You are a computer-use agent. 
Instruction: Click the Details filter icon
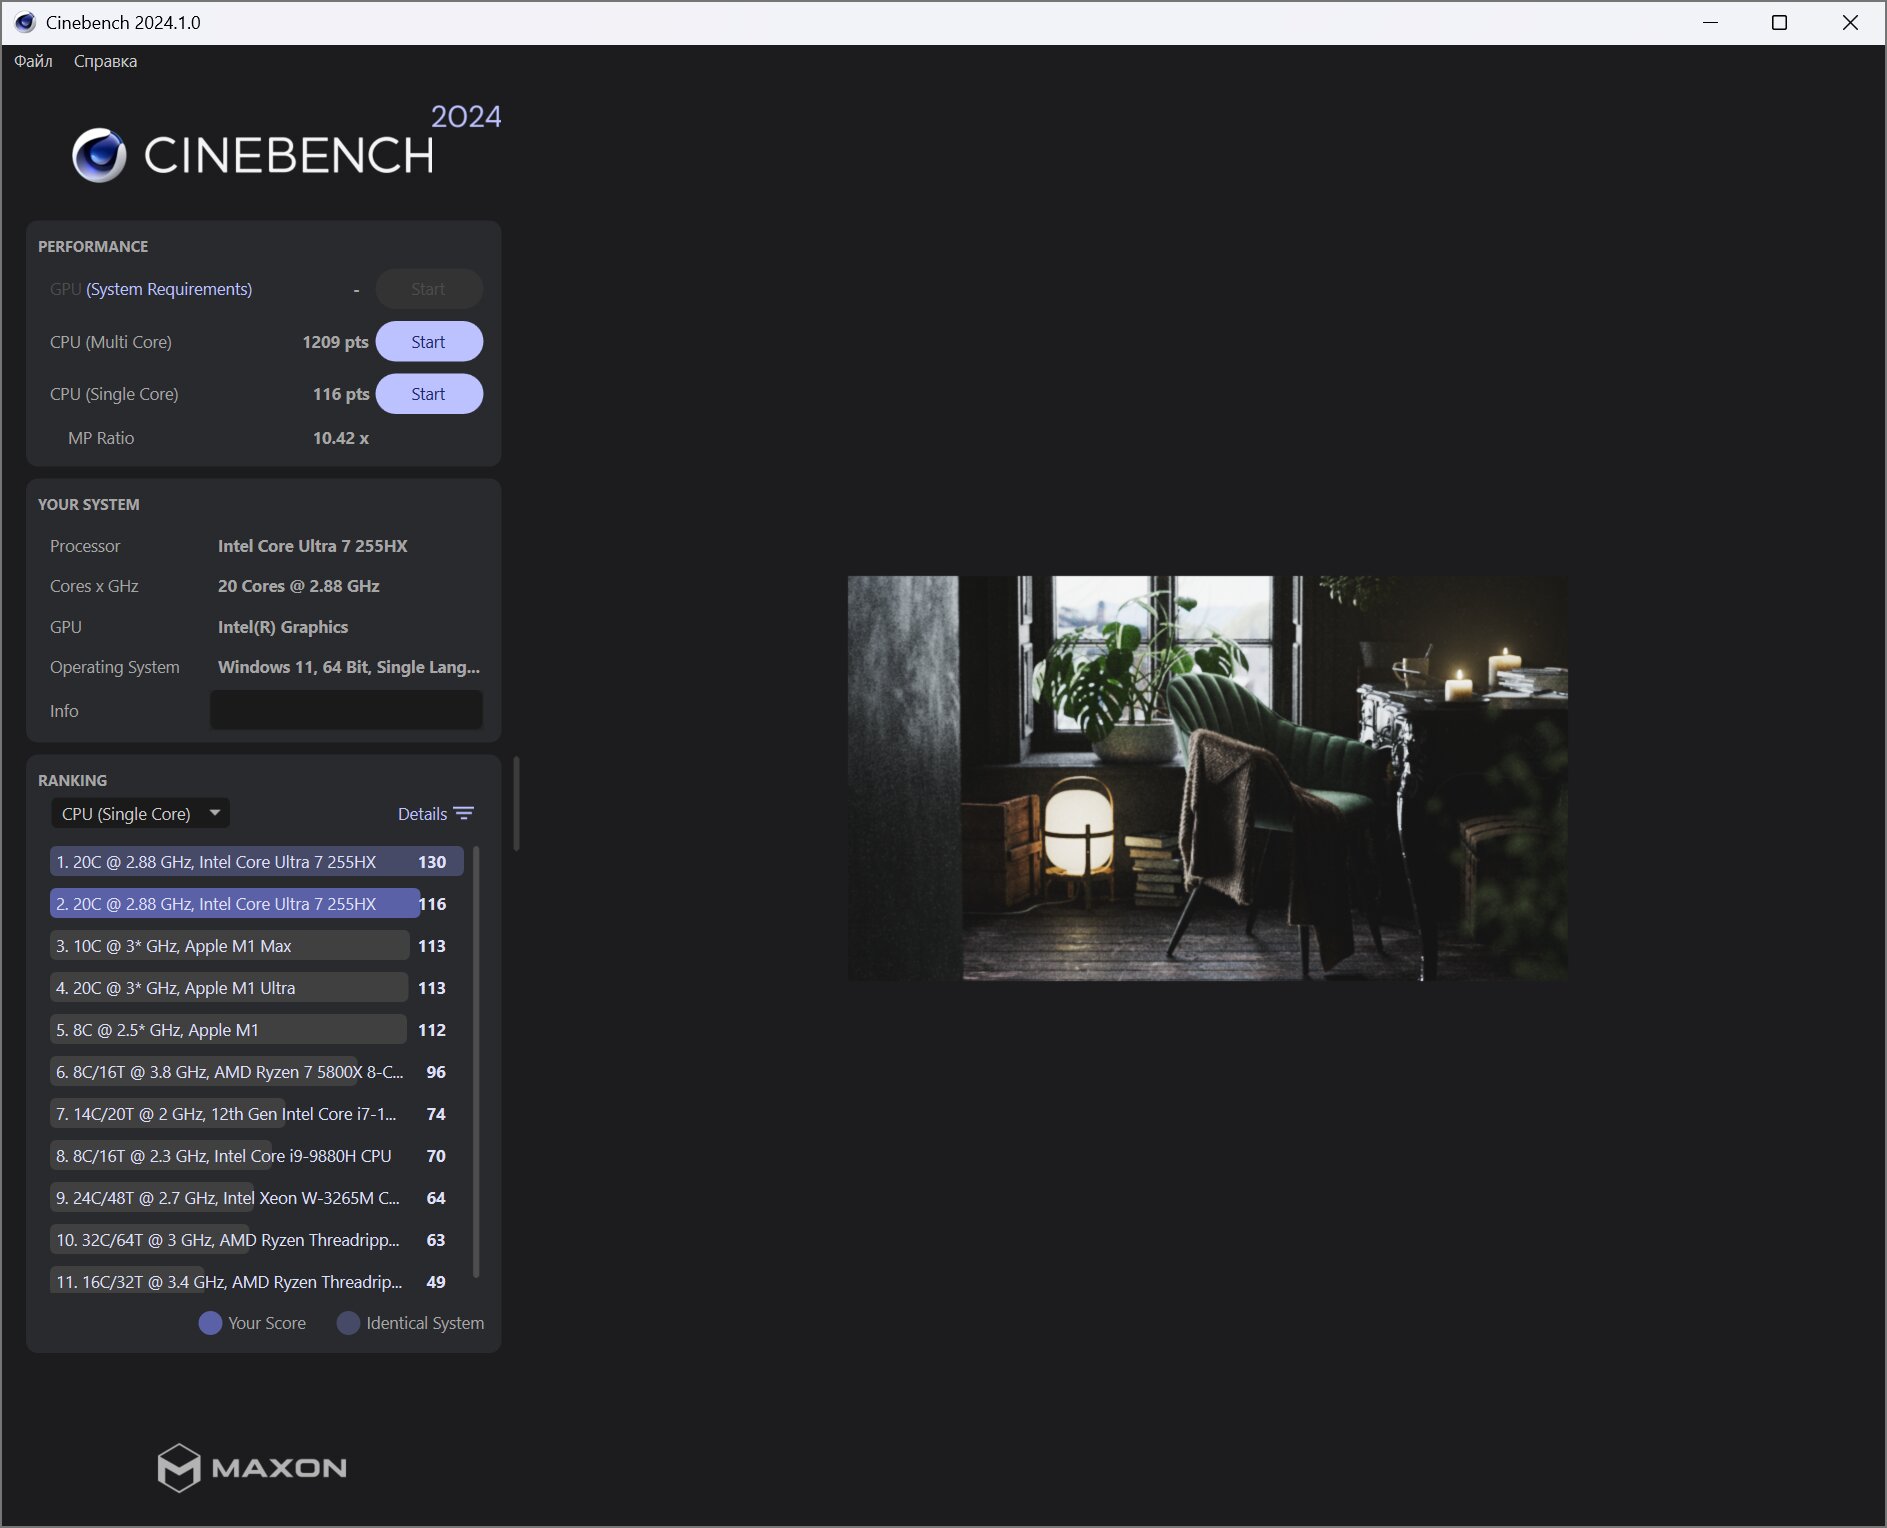[x=463, y=814]
